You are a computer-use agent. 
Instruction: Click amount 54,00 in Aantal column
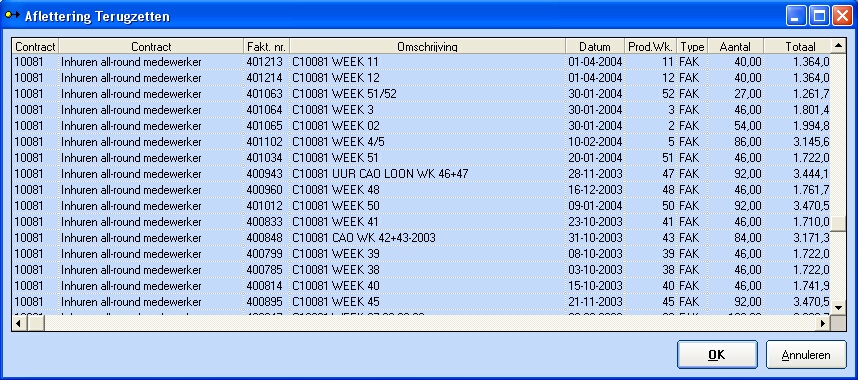747,125
